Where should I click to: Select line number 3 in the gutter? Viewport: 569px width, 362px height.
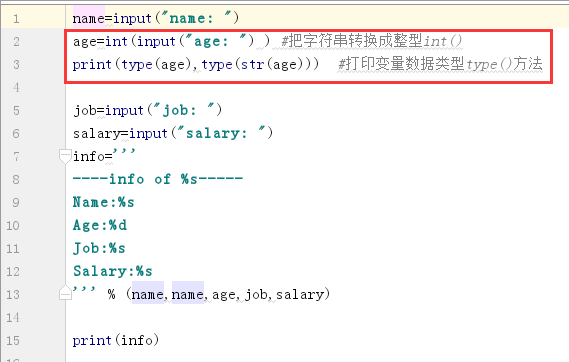[x=16, y=64]
